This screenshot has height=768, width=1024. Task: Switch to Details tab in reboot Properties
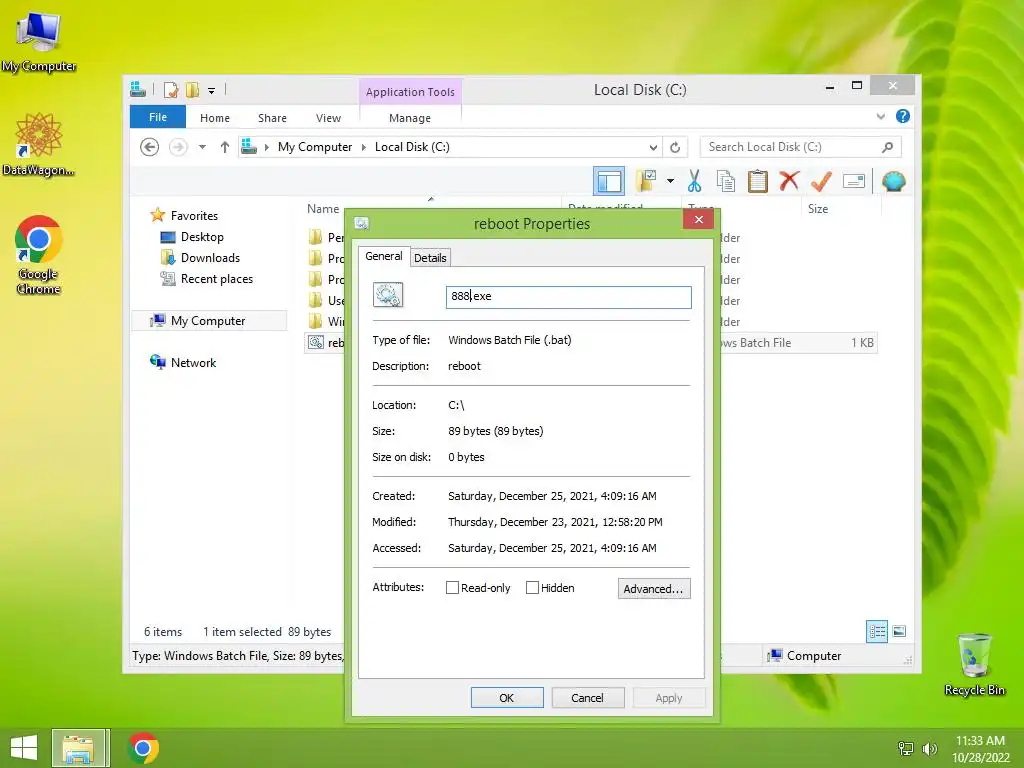430,257
